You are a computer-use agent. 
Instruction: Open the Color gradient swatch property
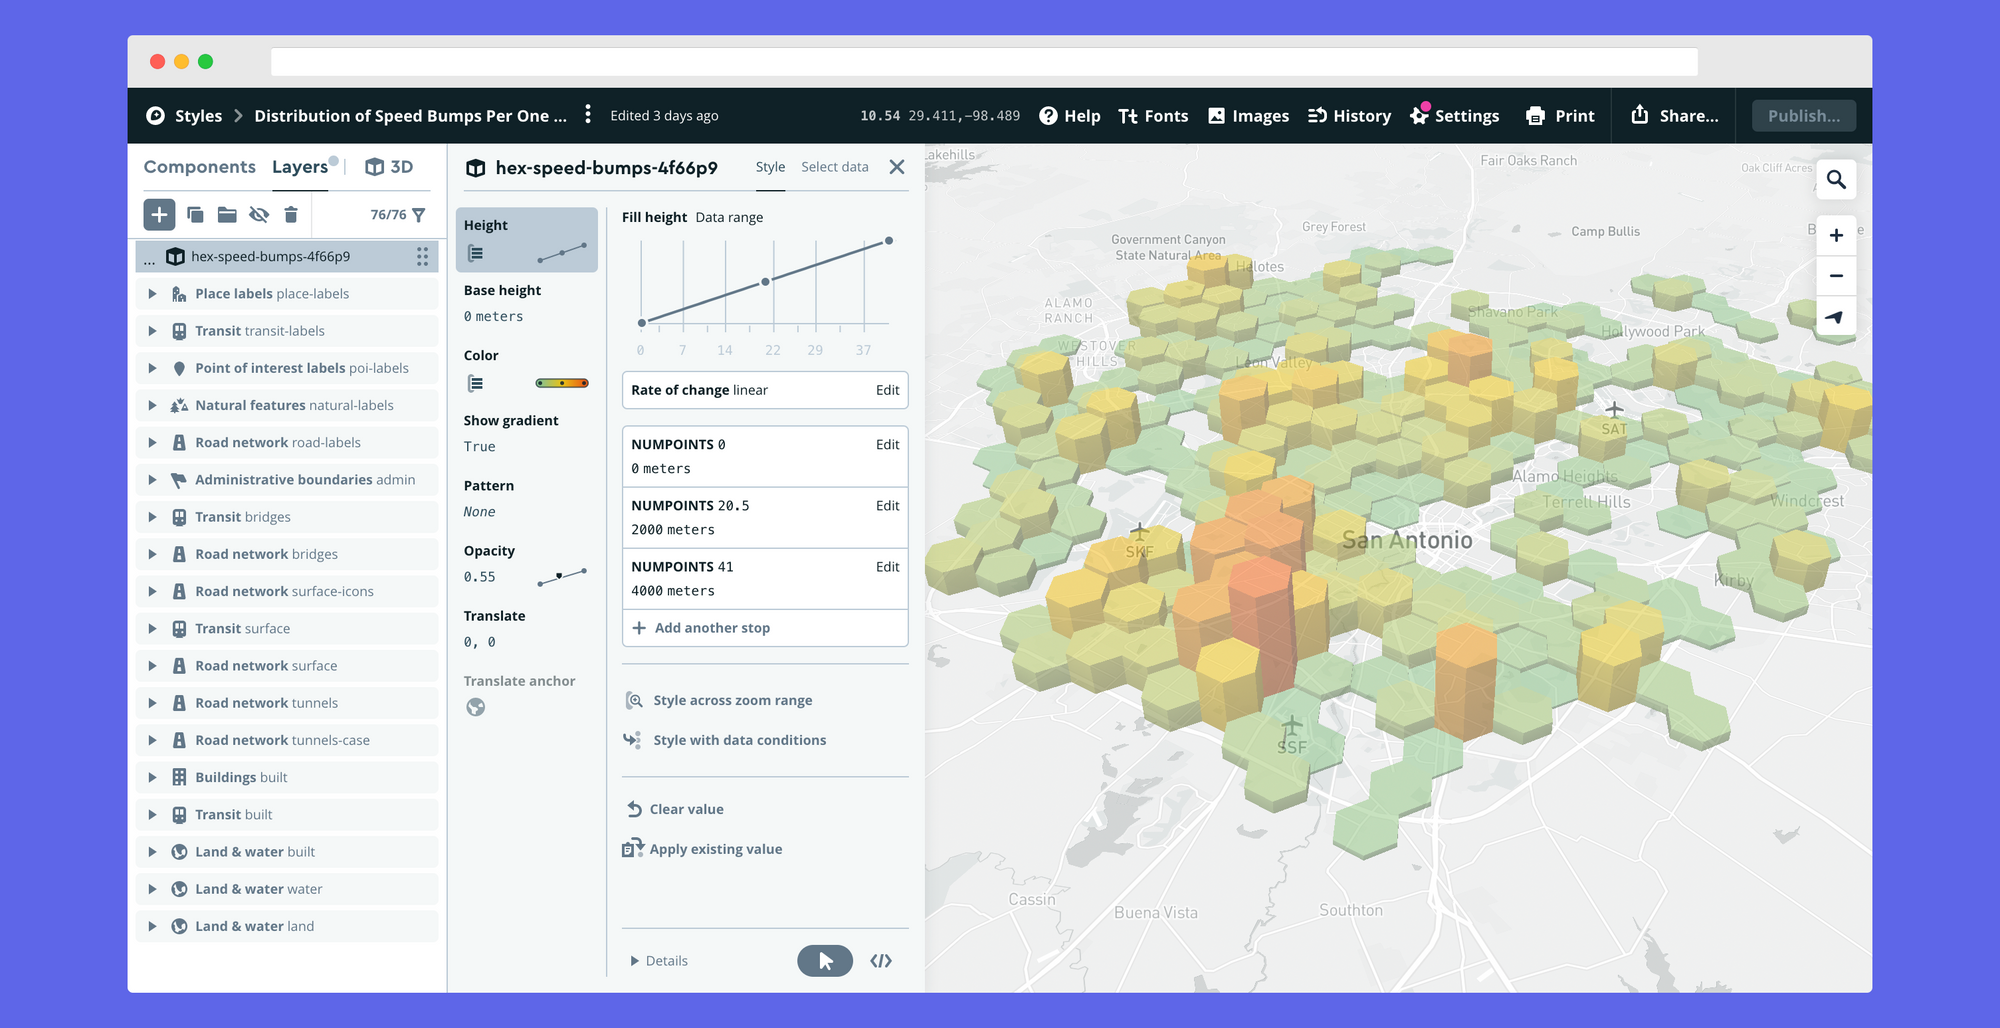coord(562,383)
